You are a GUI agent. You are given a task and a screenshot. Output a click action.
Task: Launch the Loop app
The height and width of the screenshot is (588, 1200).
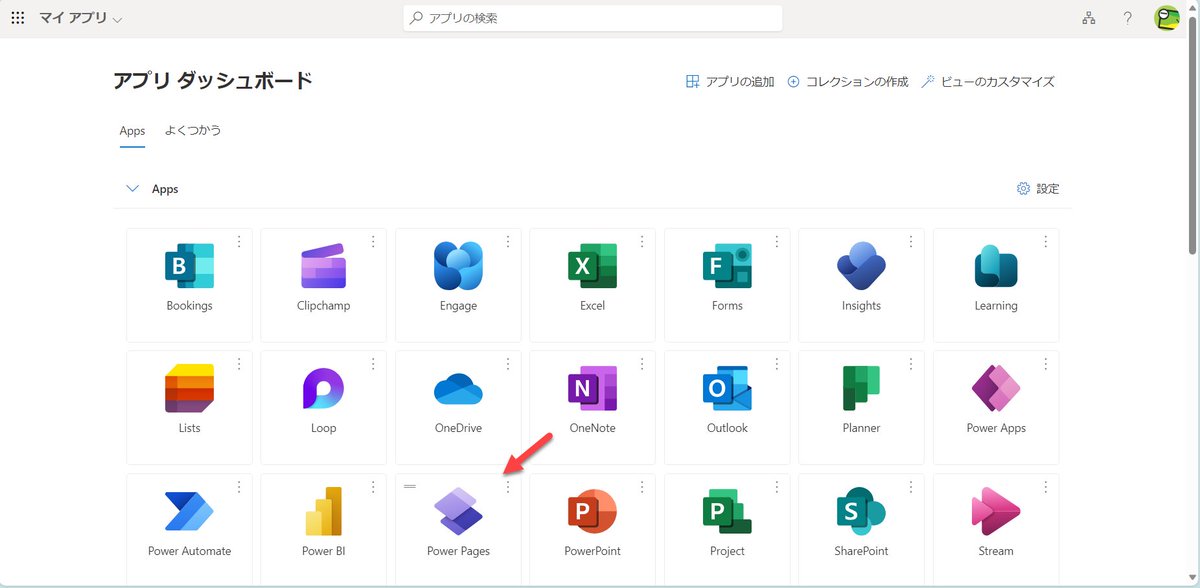323,388
